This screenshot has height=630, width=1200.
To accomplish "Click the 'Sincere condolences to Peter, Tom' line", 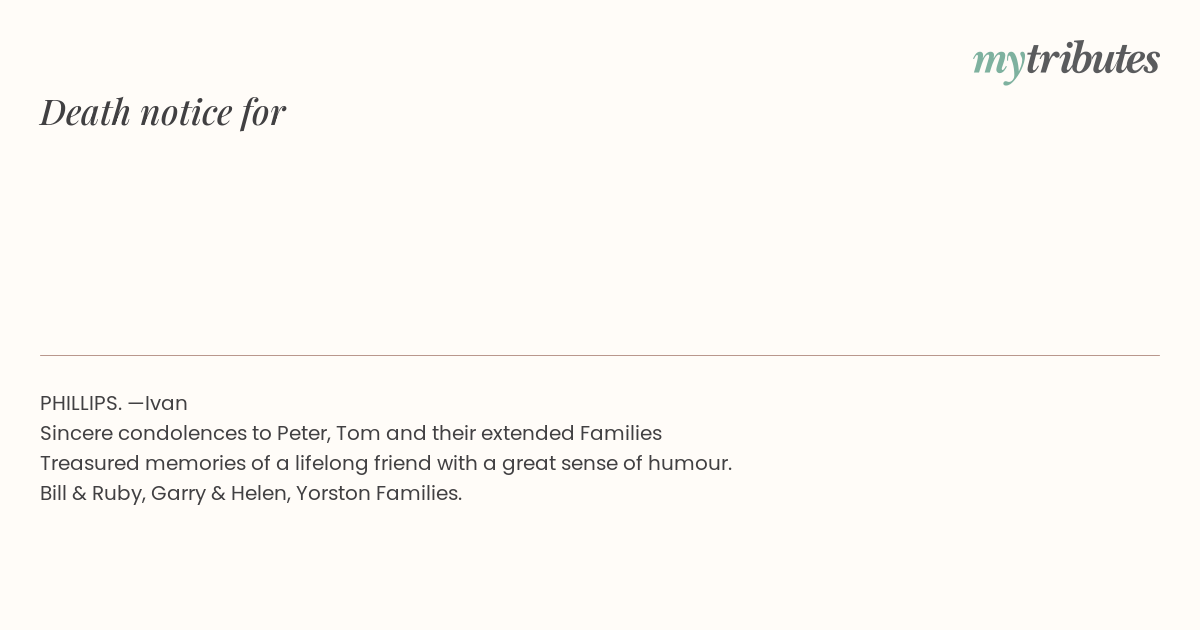I will click(x=351, y=433).
